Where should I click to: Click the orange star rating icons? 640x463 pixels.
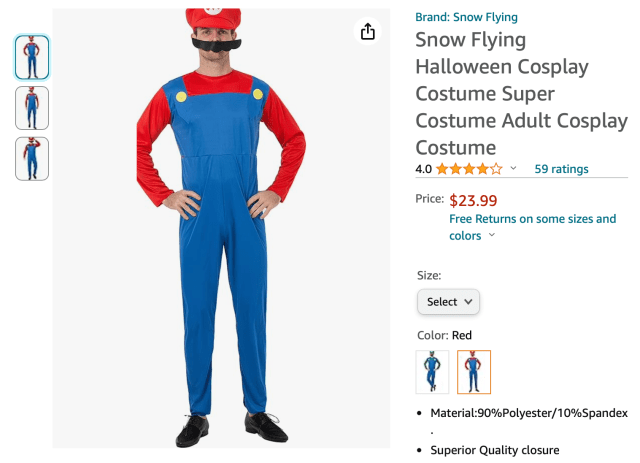(469, 169)
